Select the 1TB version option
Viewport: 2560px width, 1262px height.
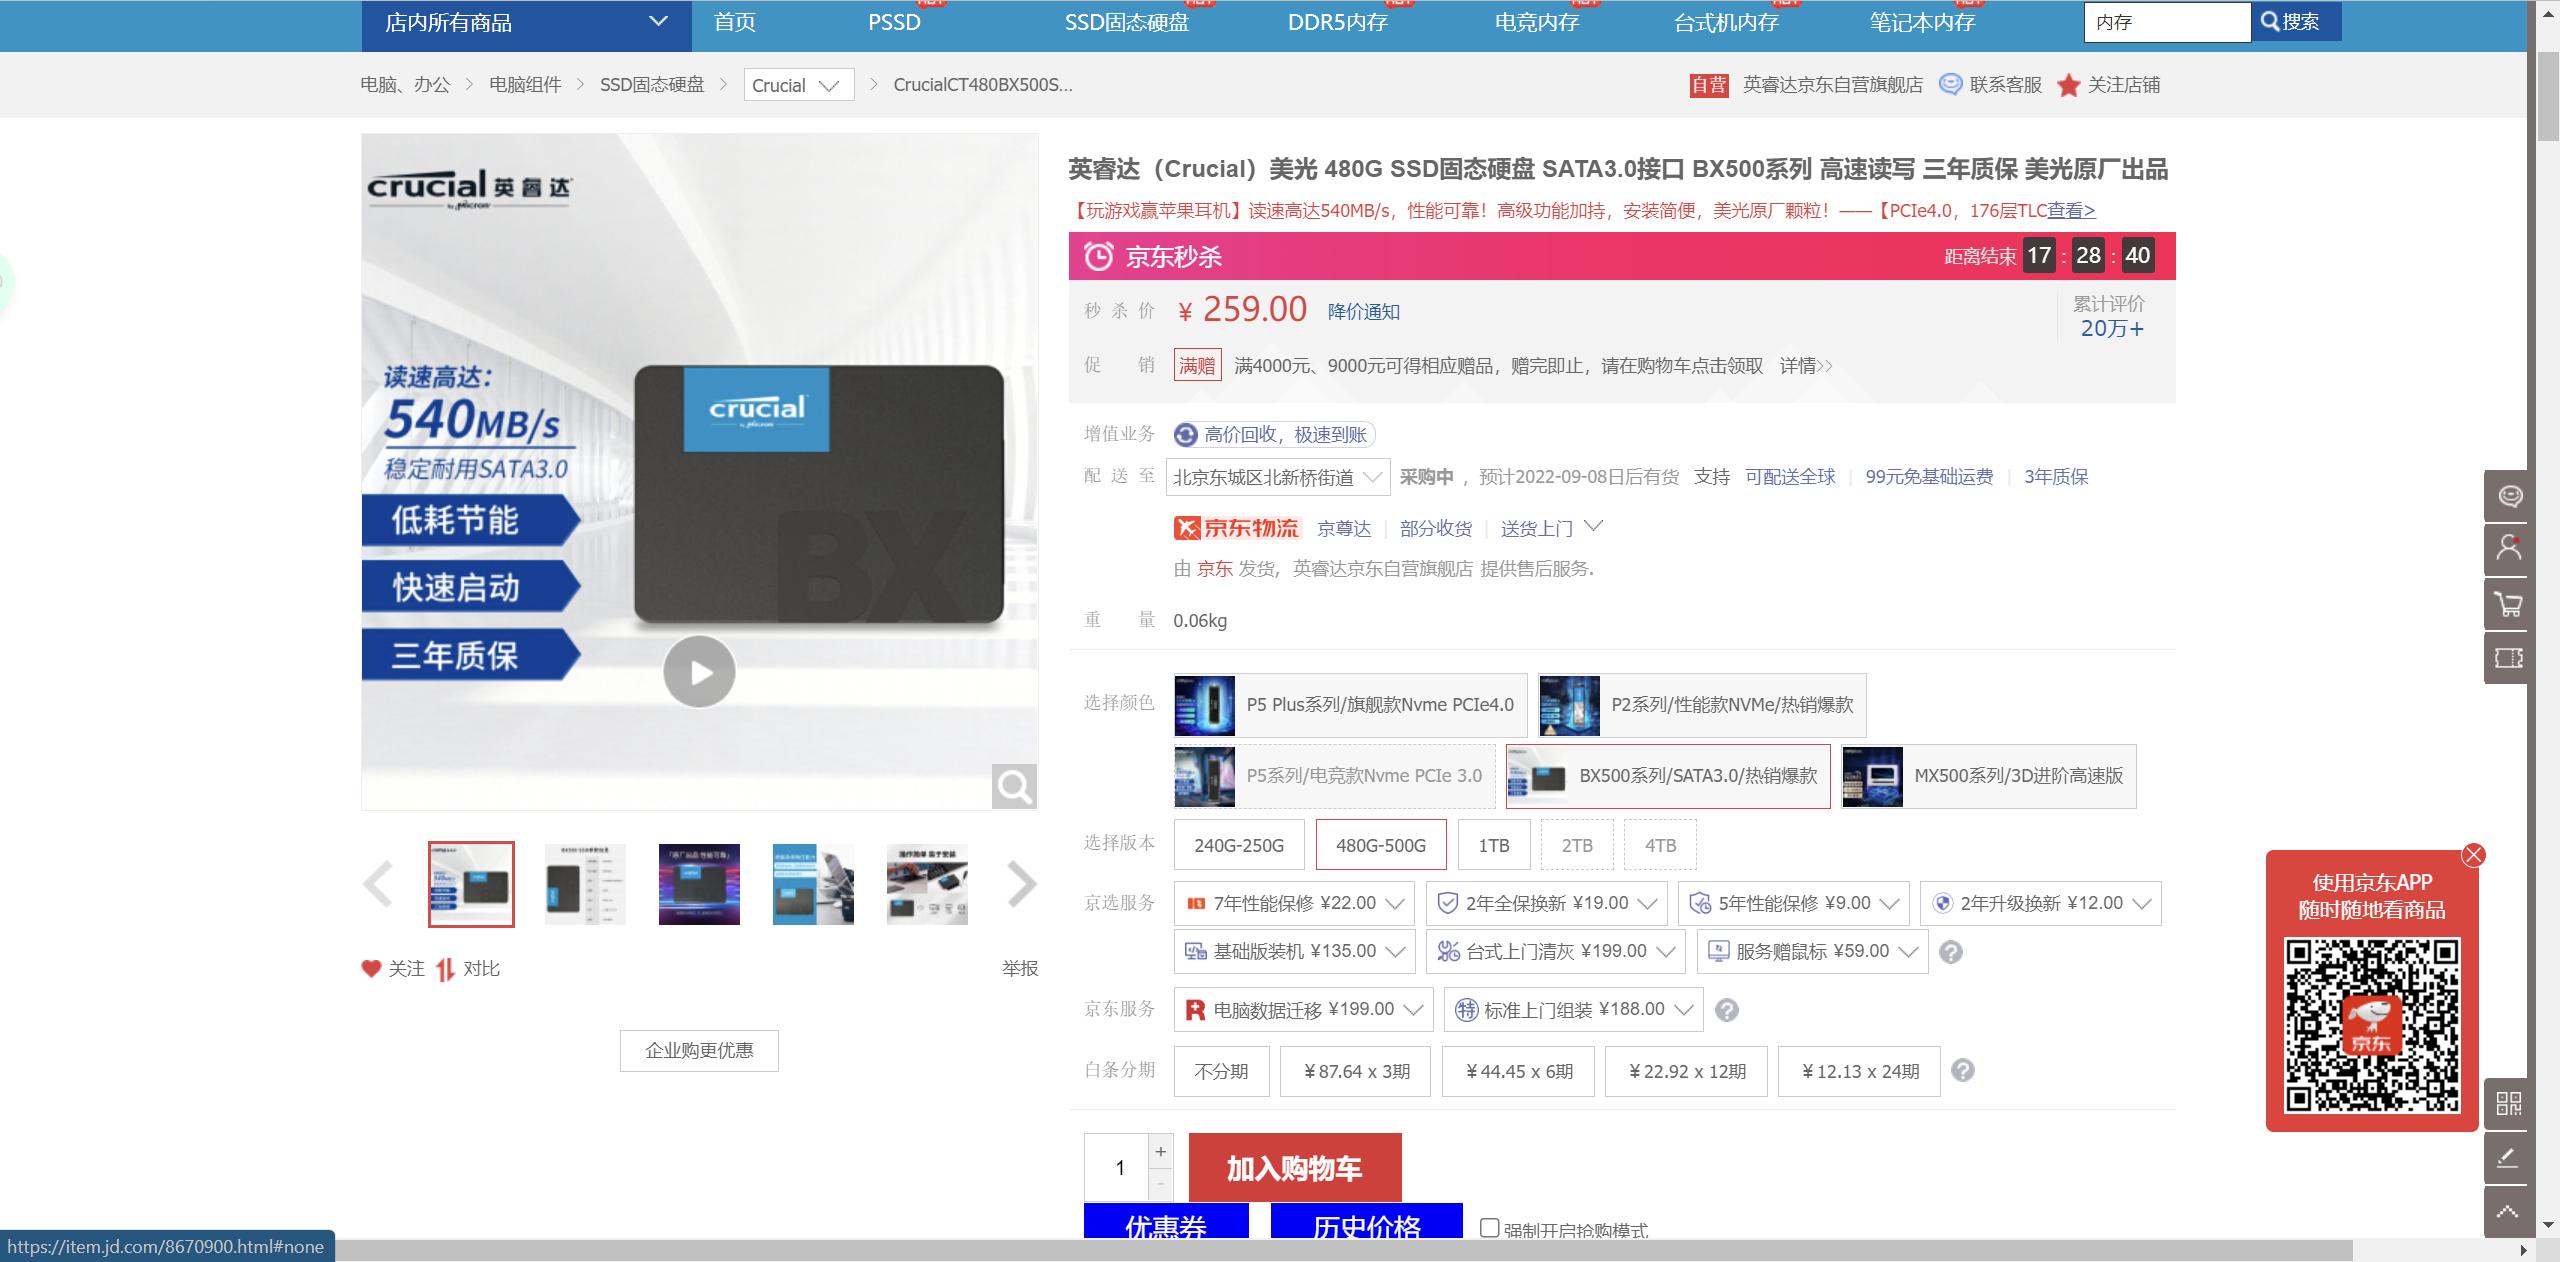(x=1493, y=845)
